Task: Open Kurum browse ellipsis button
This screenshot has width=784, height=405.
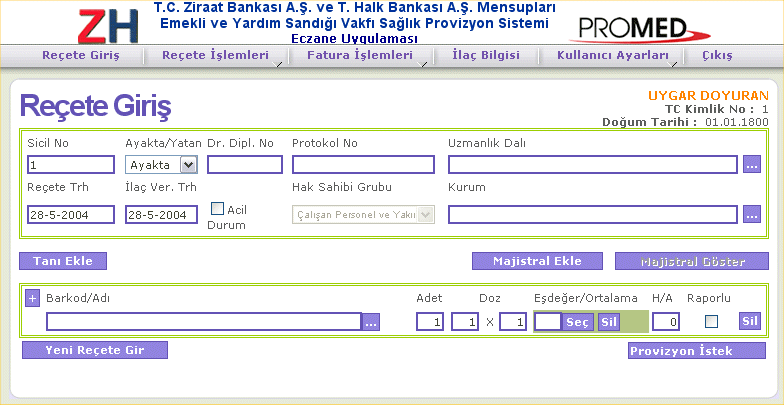Action: [752, 214]
